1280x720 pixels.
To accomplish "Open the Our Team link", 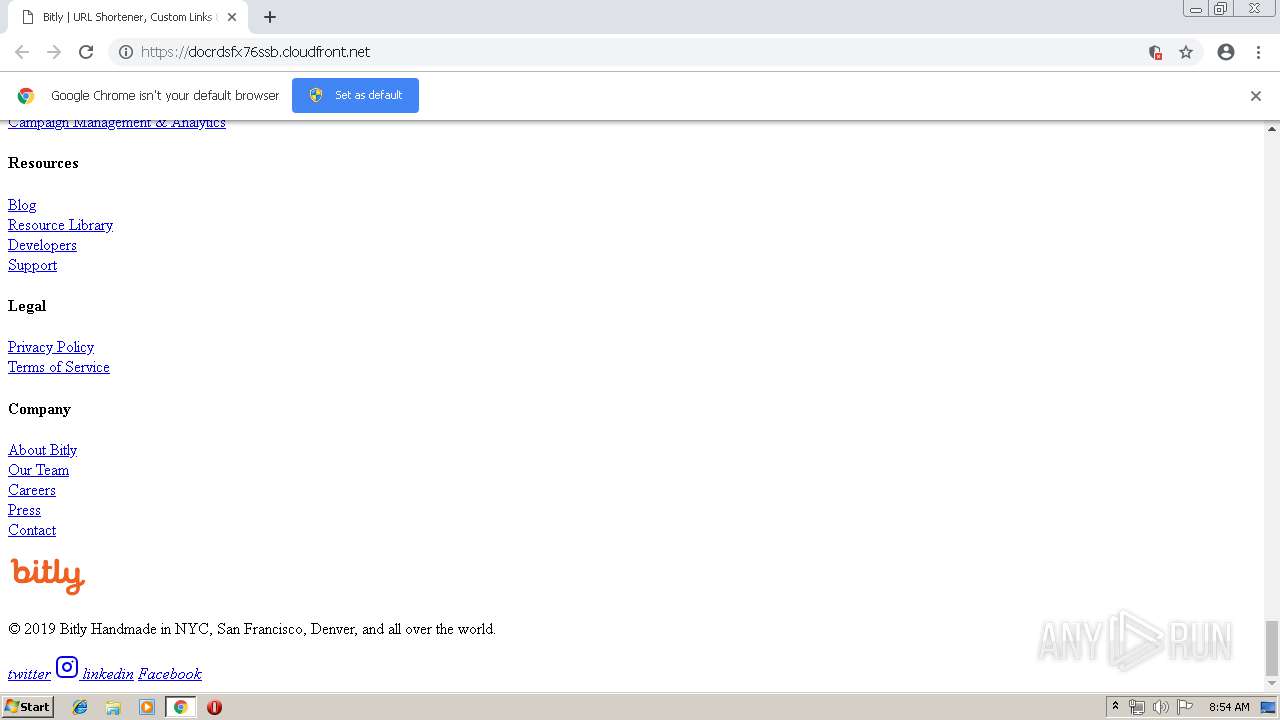I will [x=38, y=470].
